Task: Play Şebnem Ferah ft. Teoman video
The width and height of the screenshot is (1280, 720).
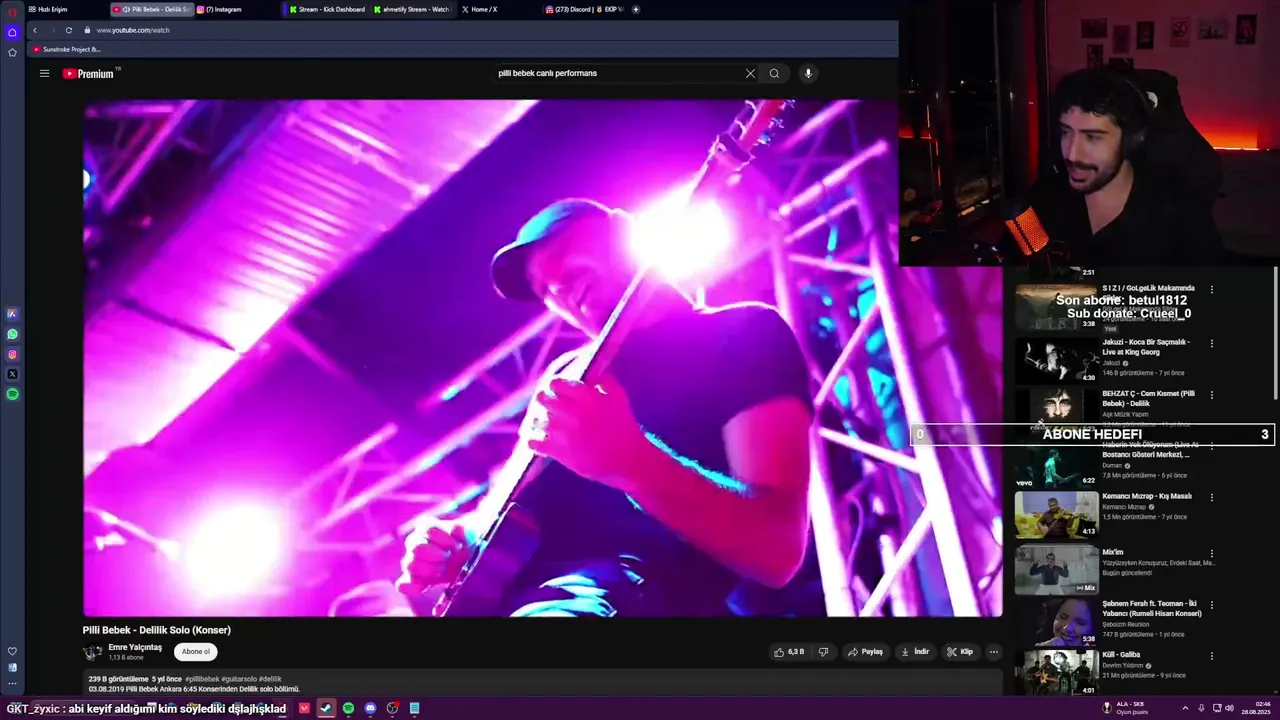Action: pyautogui.click(x=1057, y=622)
